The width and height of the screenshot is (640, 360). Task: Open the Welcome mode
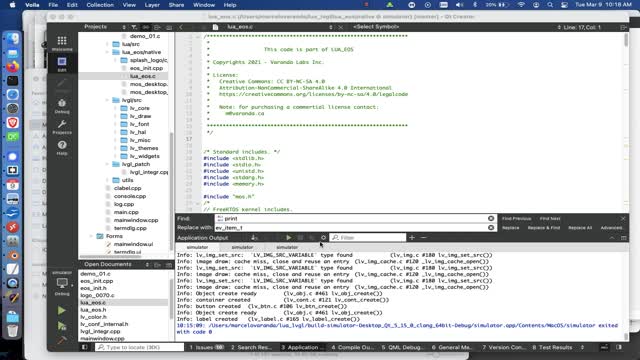(62, 43)
